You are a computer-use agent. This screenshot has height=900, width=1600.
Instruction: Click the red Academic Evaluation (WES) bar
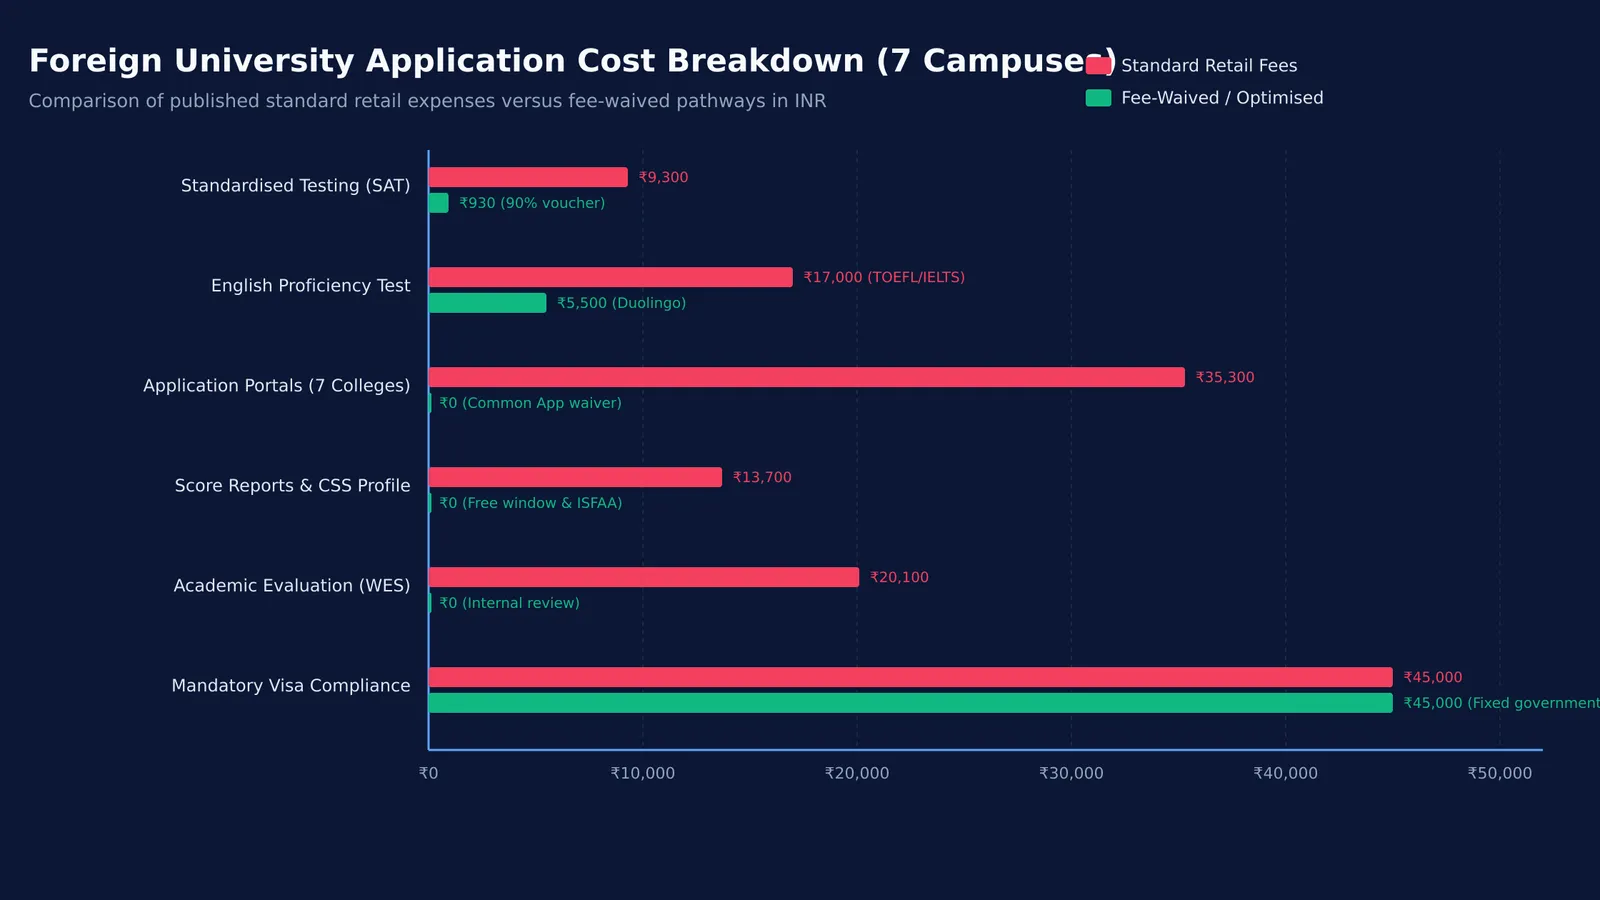click(644, 577)
